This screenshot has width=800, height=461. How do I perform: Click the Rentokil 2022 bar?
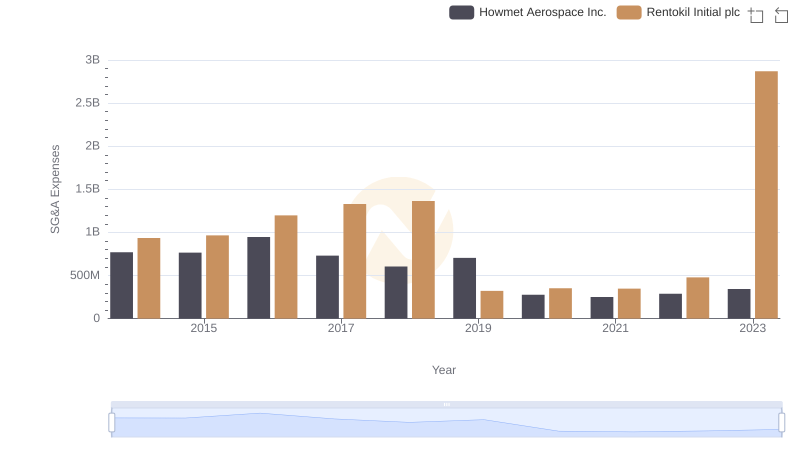(x=697, y=298)
